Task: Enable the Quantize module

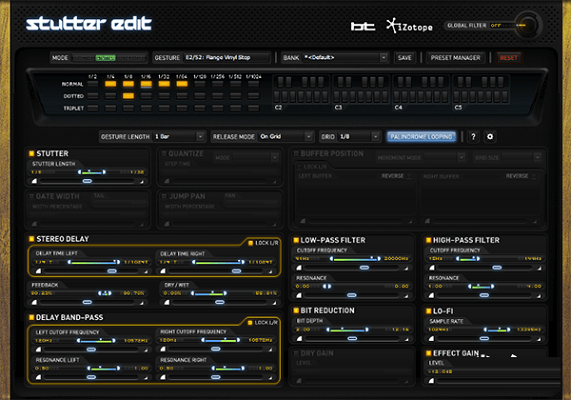Action: point(164,153)
